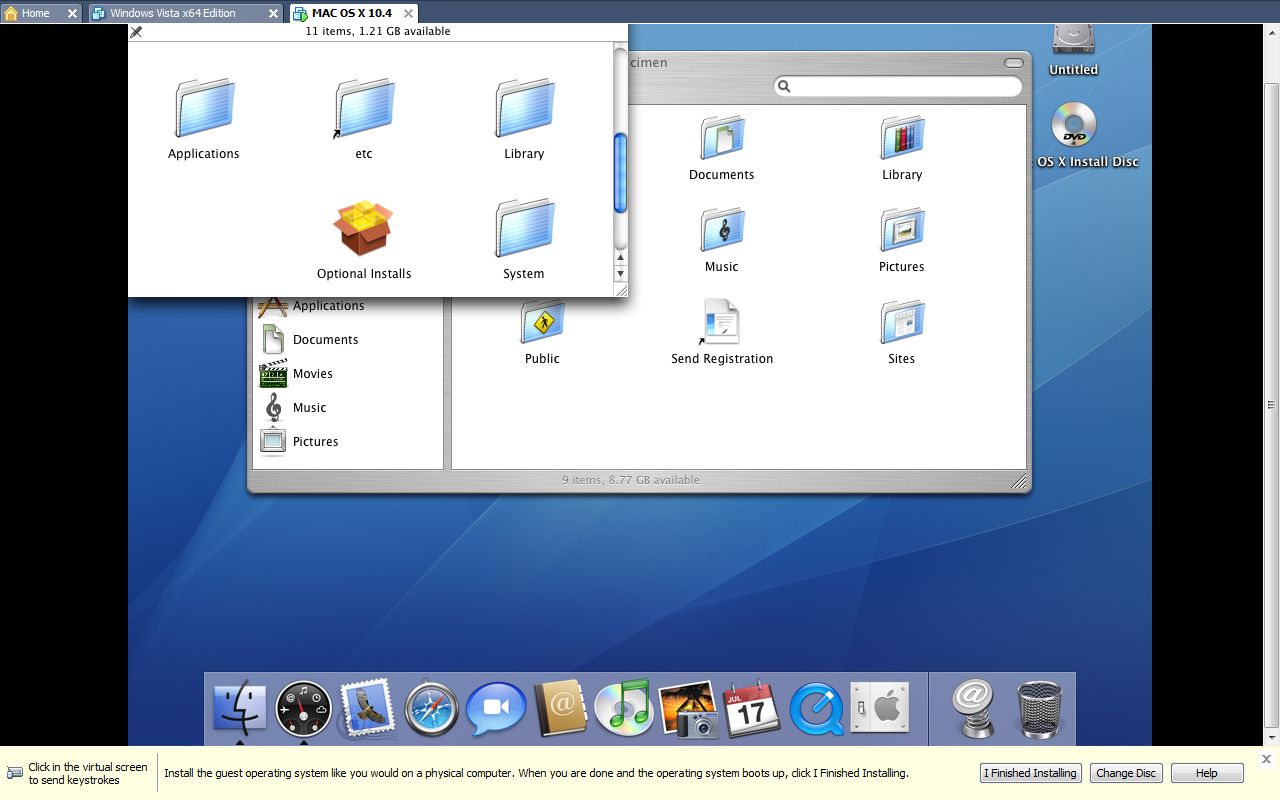Open the Trash in the Dock

(1040, 709)
